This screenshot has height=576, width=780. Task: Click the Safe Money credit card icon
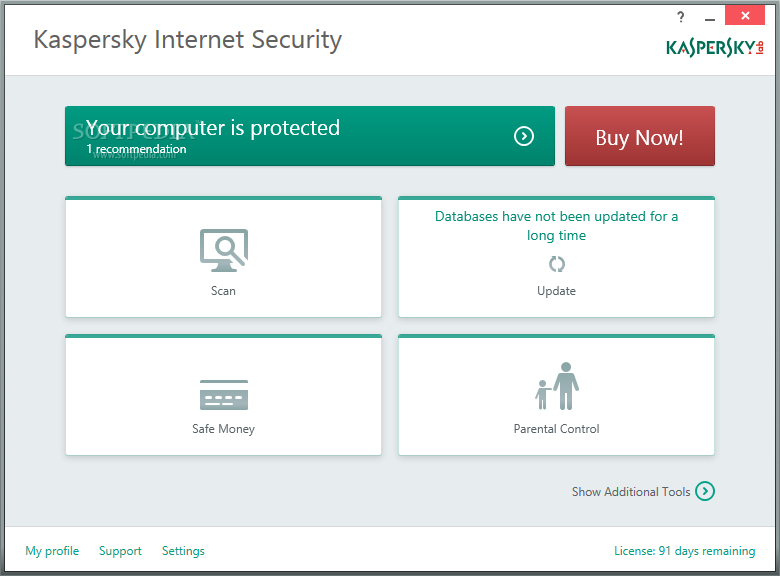223,395
